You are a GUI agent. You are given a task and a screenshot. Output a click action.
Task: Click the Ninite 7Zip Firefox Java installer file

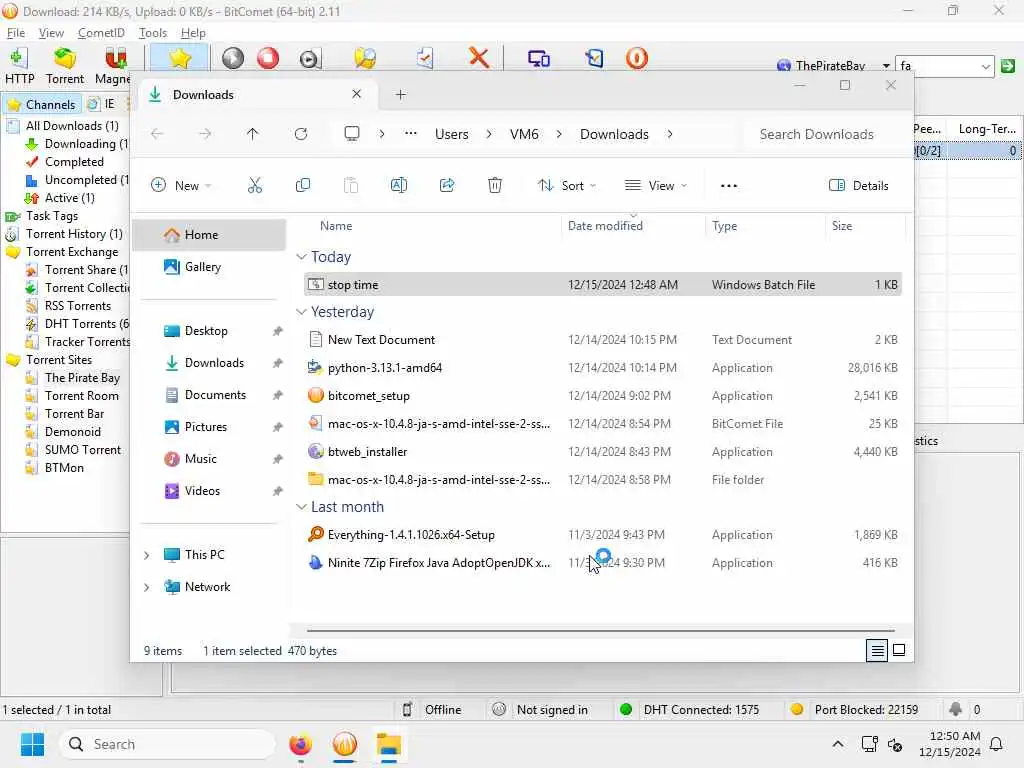[602, 563]
